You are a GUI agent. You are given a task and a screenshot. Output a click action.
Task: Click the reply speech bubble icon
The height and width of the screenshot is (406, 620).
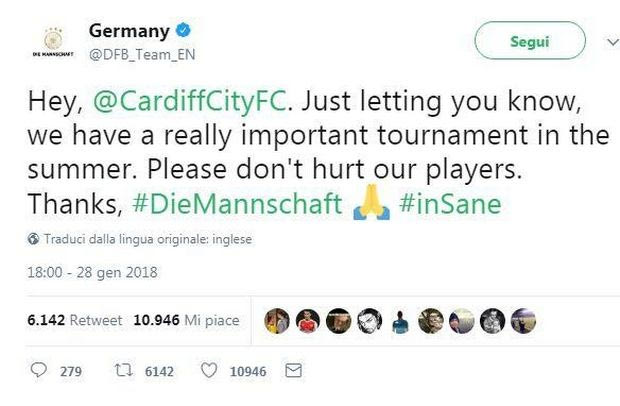tap(39, 371)
